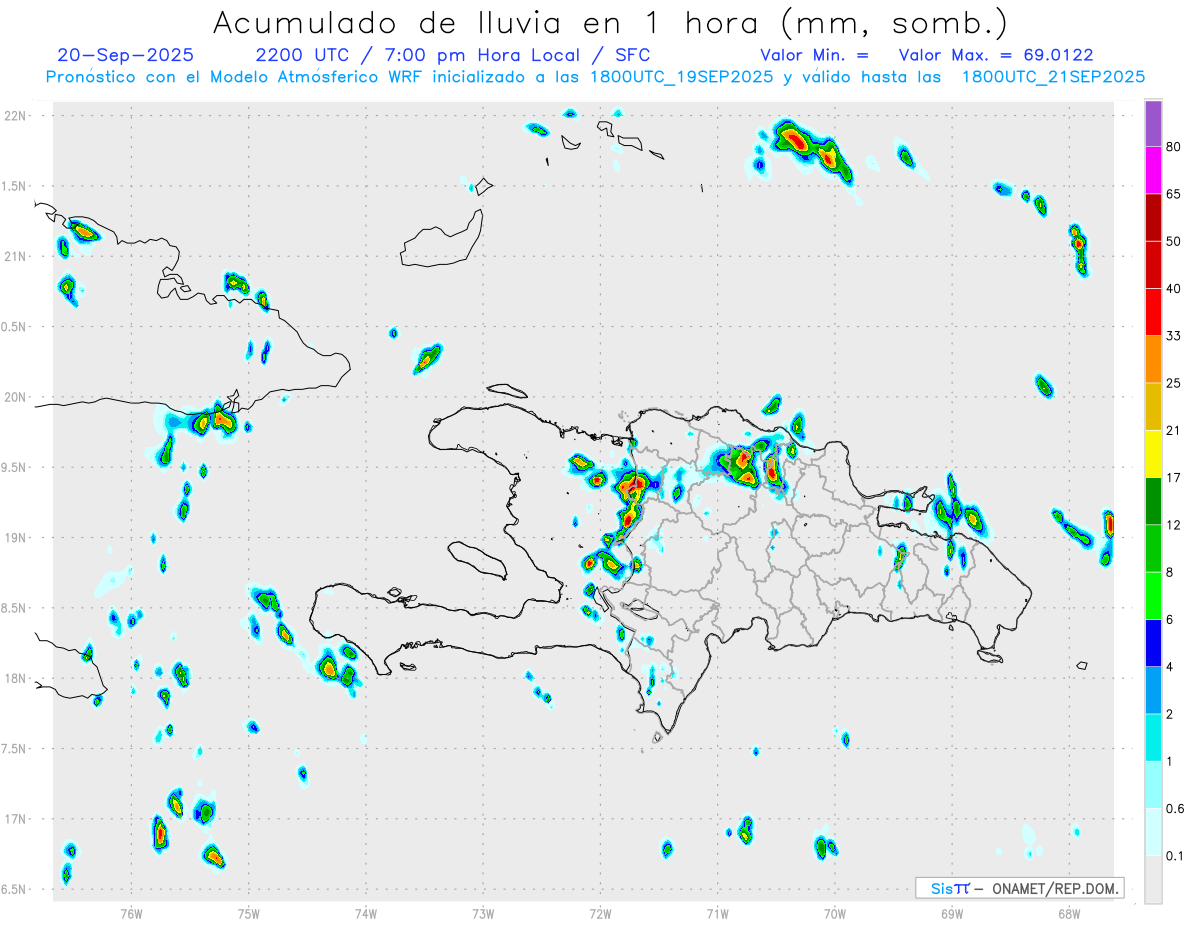Image resolution: width=1200 pixels, height=927 pixels.
Task: Click the 'Valor Max. = 69.0122' text
Action: point(996,55)
